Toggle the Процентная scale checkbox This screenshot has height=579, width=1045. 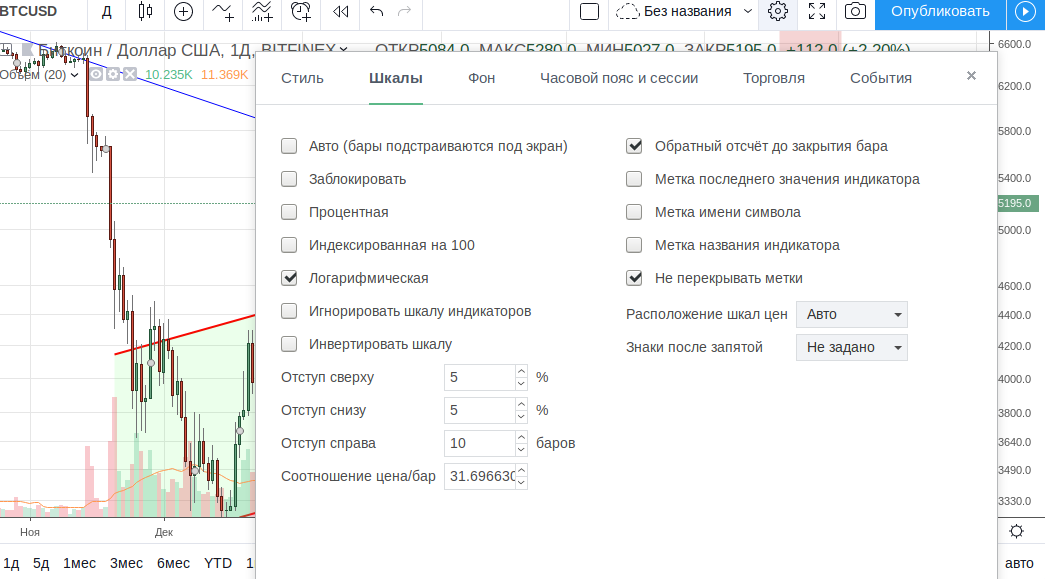[290, 212]
